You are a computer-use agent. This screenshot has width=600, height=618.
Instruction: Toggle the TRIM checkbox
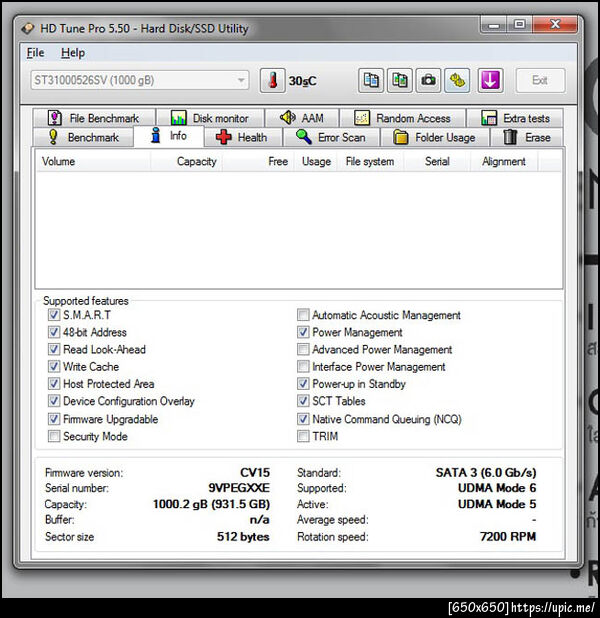[303, 436]
